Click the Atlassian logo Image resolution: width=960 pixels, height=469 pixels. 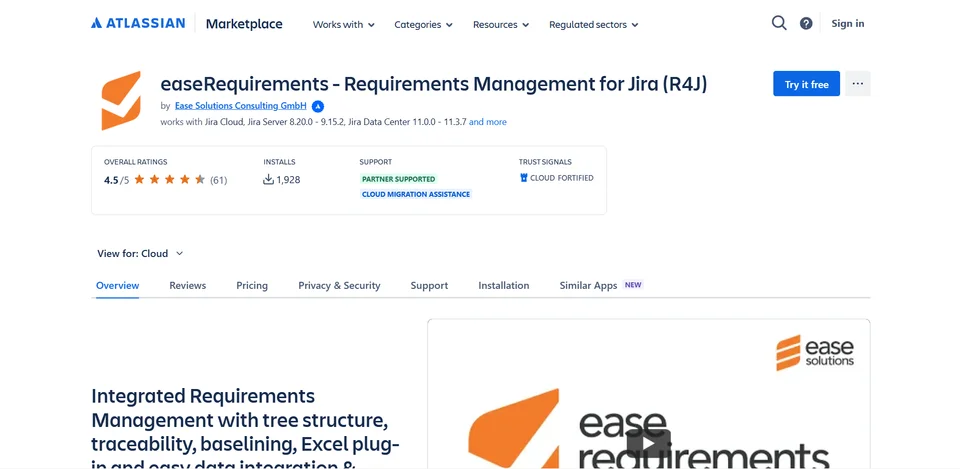click(x=138, y=23)
